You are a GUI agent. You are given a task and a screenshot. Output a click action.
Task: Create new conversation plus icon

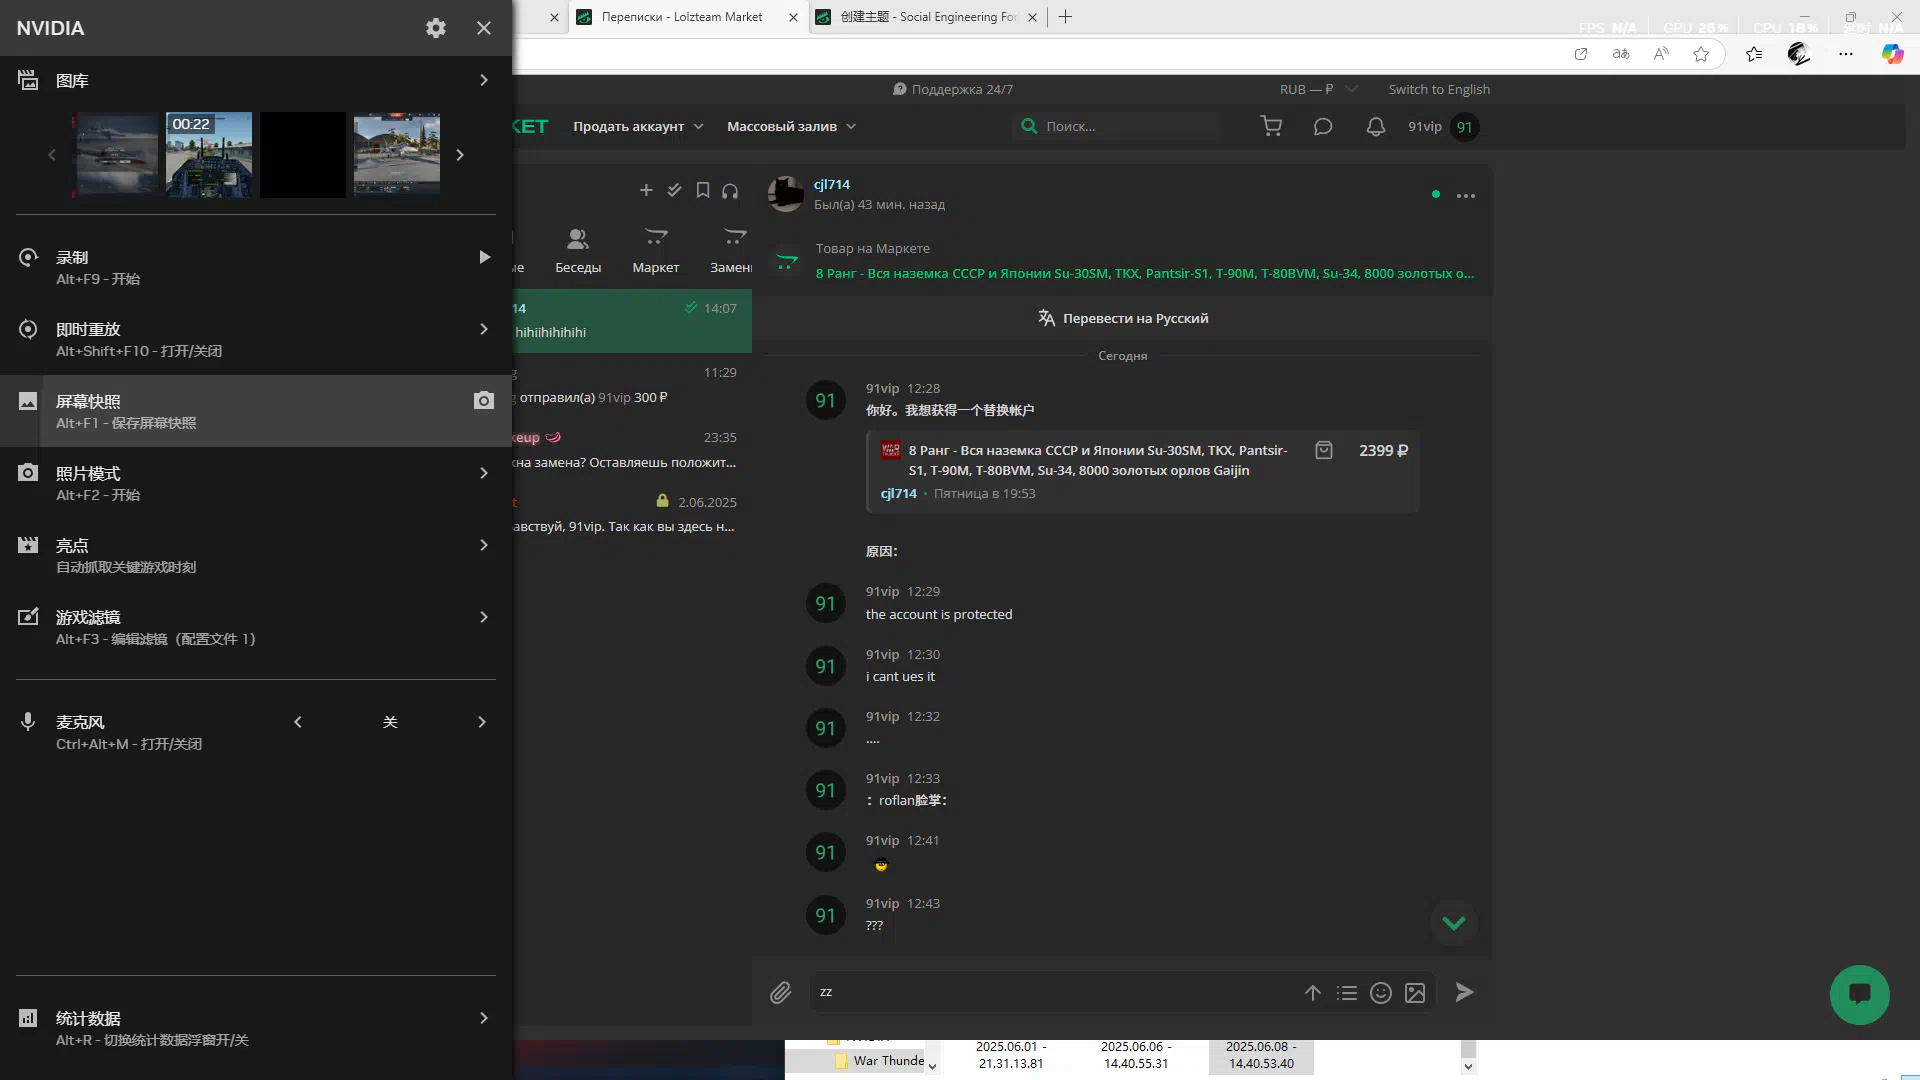(x=646, y=190)
